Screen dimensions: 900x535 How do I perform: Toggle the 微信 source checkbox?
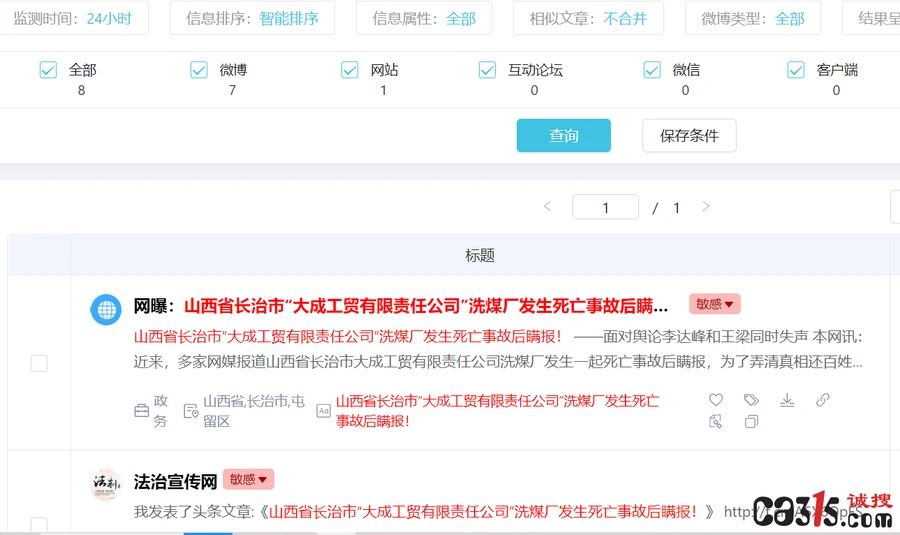(652, 70)
